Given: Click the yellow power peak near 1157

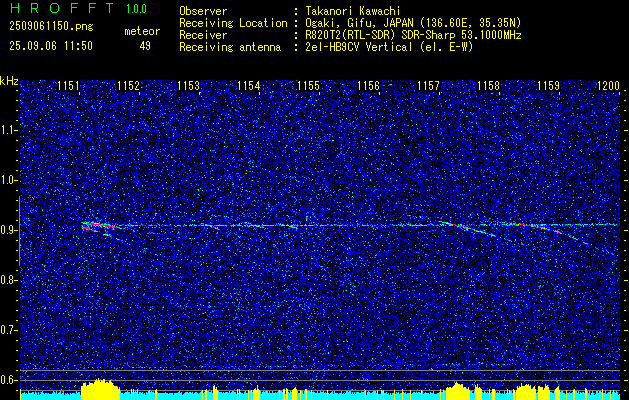Looking at the screenshot, I should (457, 391).
